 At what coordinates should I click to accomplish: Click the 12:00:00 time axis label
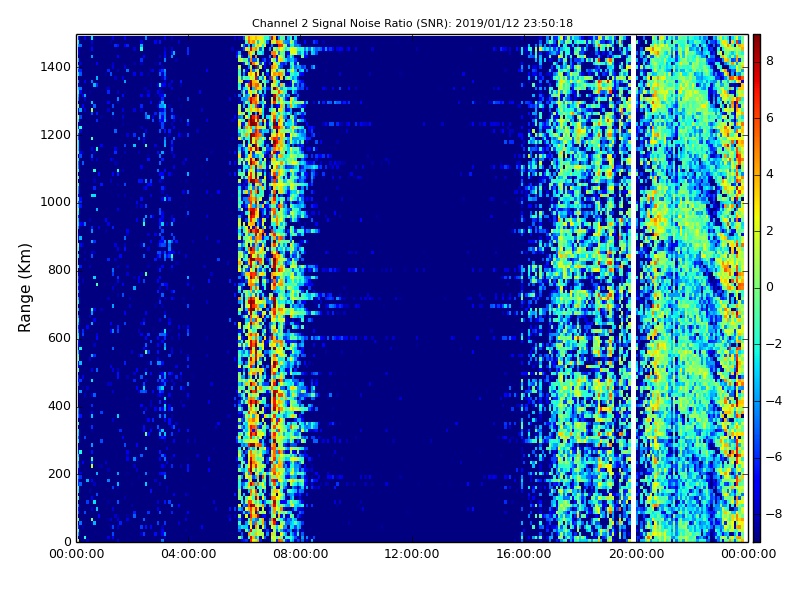tap(412, 554)
